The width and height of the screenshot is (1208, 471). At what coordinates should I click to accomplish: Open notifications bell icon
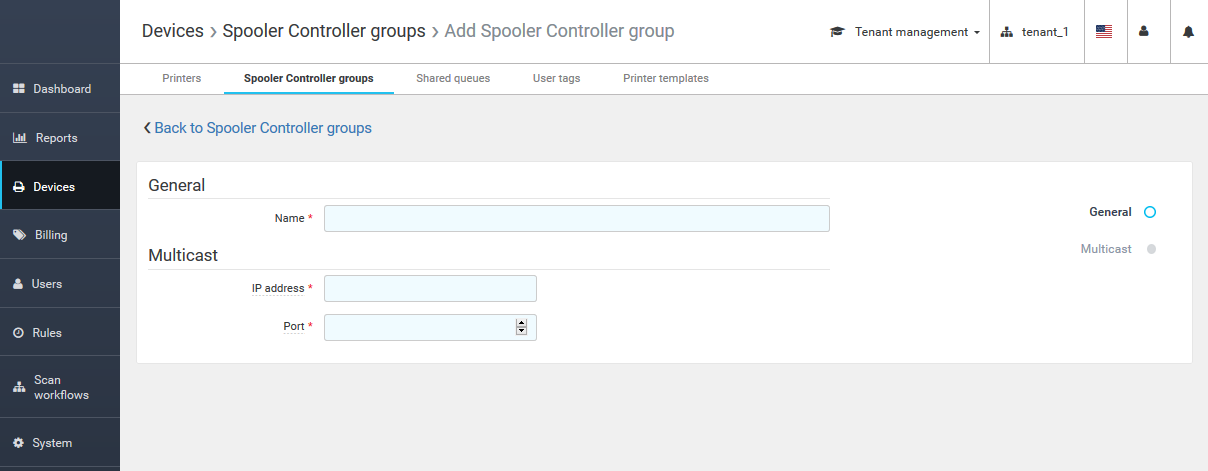(1188, 32)
